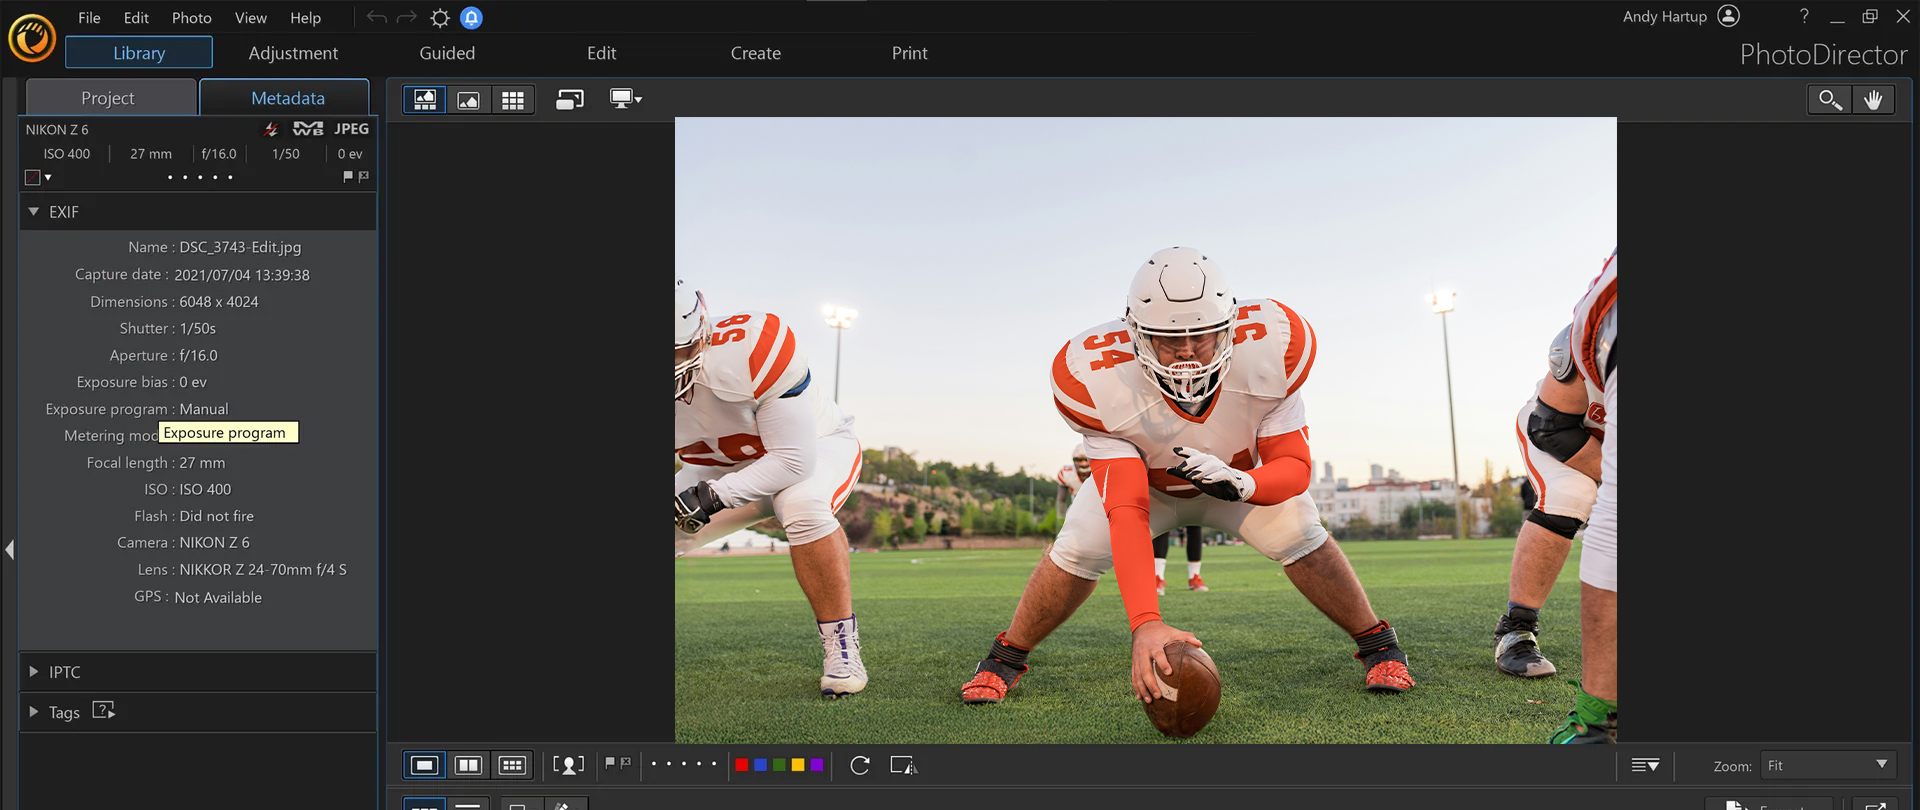1920x810 pixels.
Task: Apply the purple color label
Action: click(x=817, y=765)
